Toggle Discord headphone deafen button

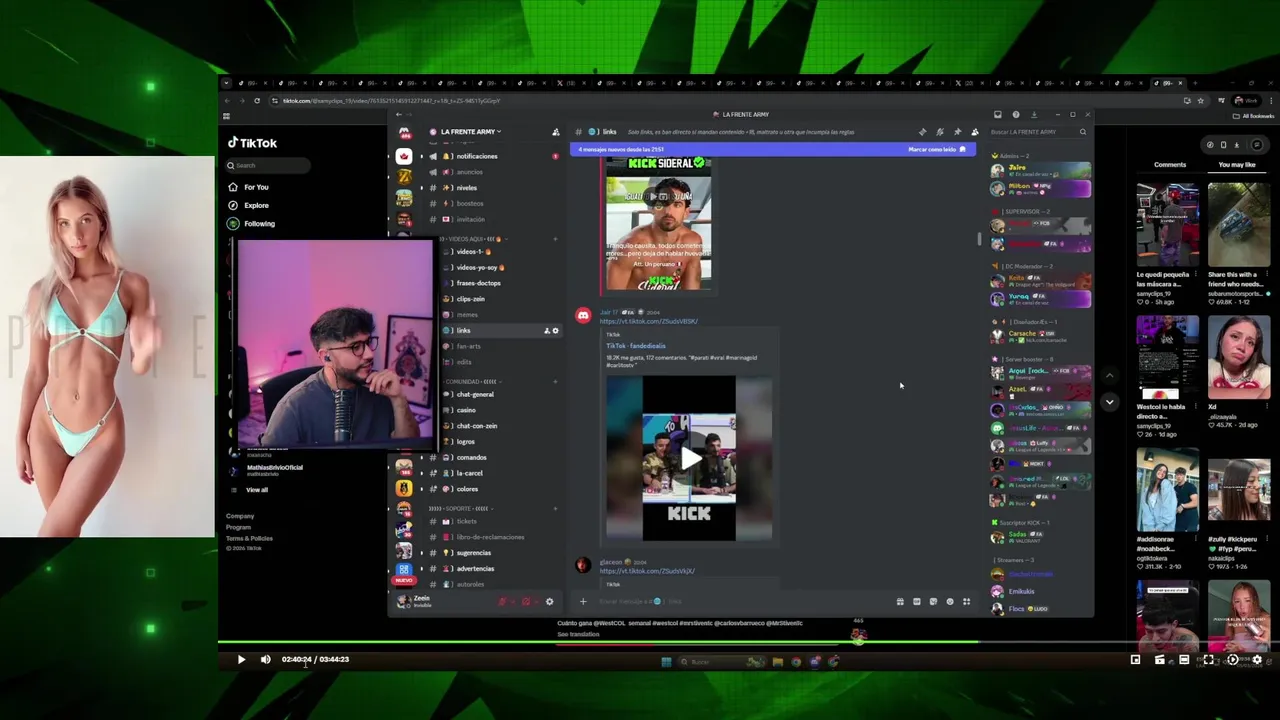click(x=526, y=602)
